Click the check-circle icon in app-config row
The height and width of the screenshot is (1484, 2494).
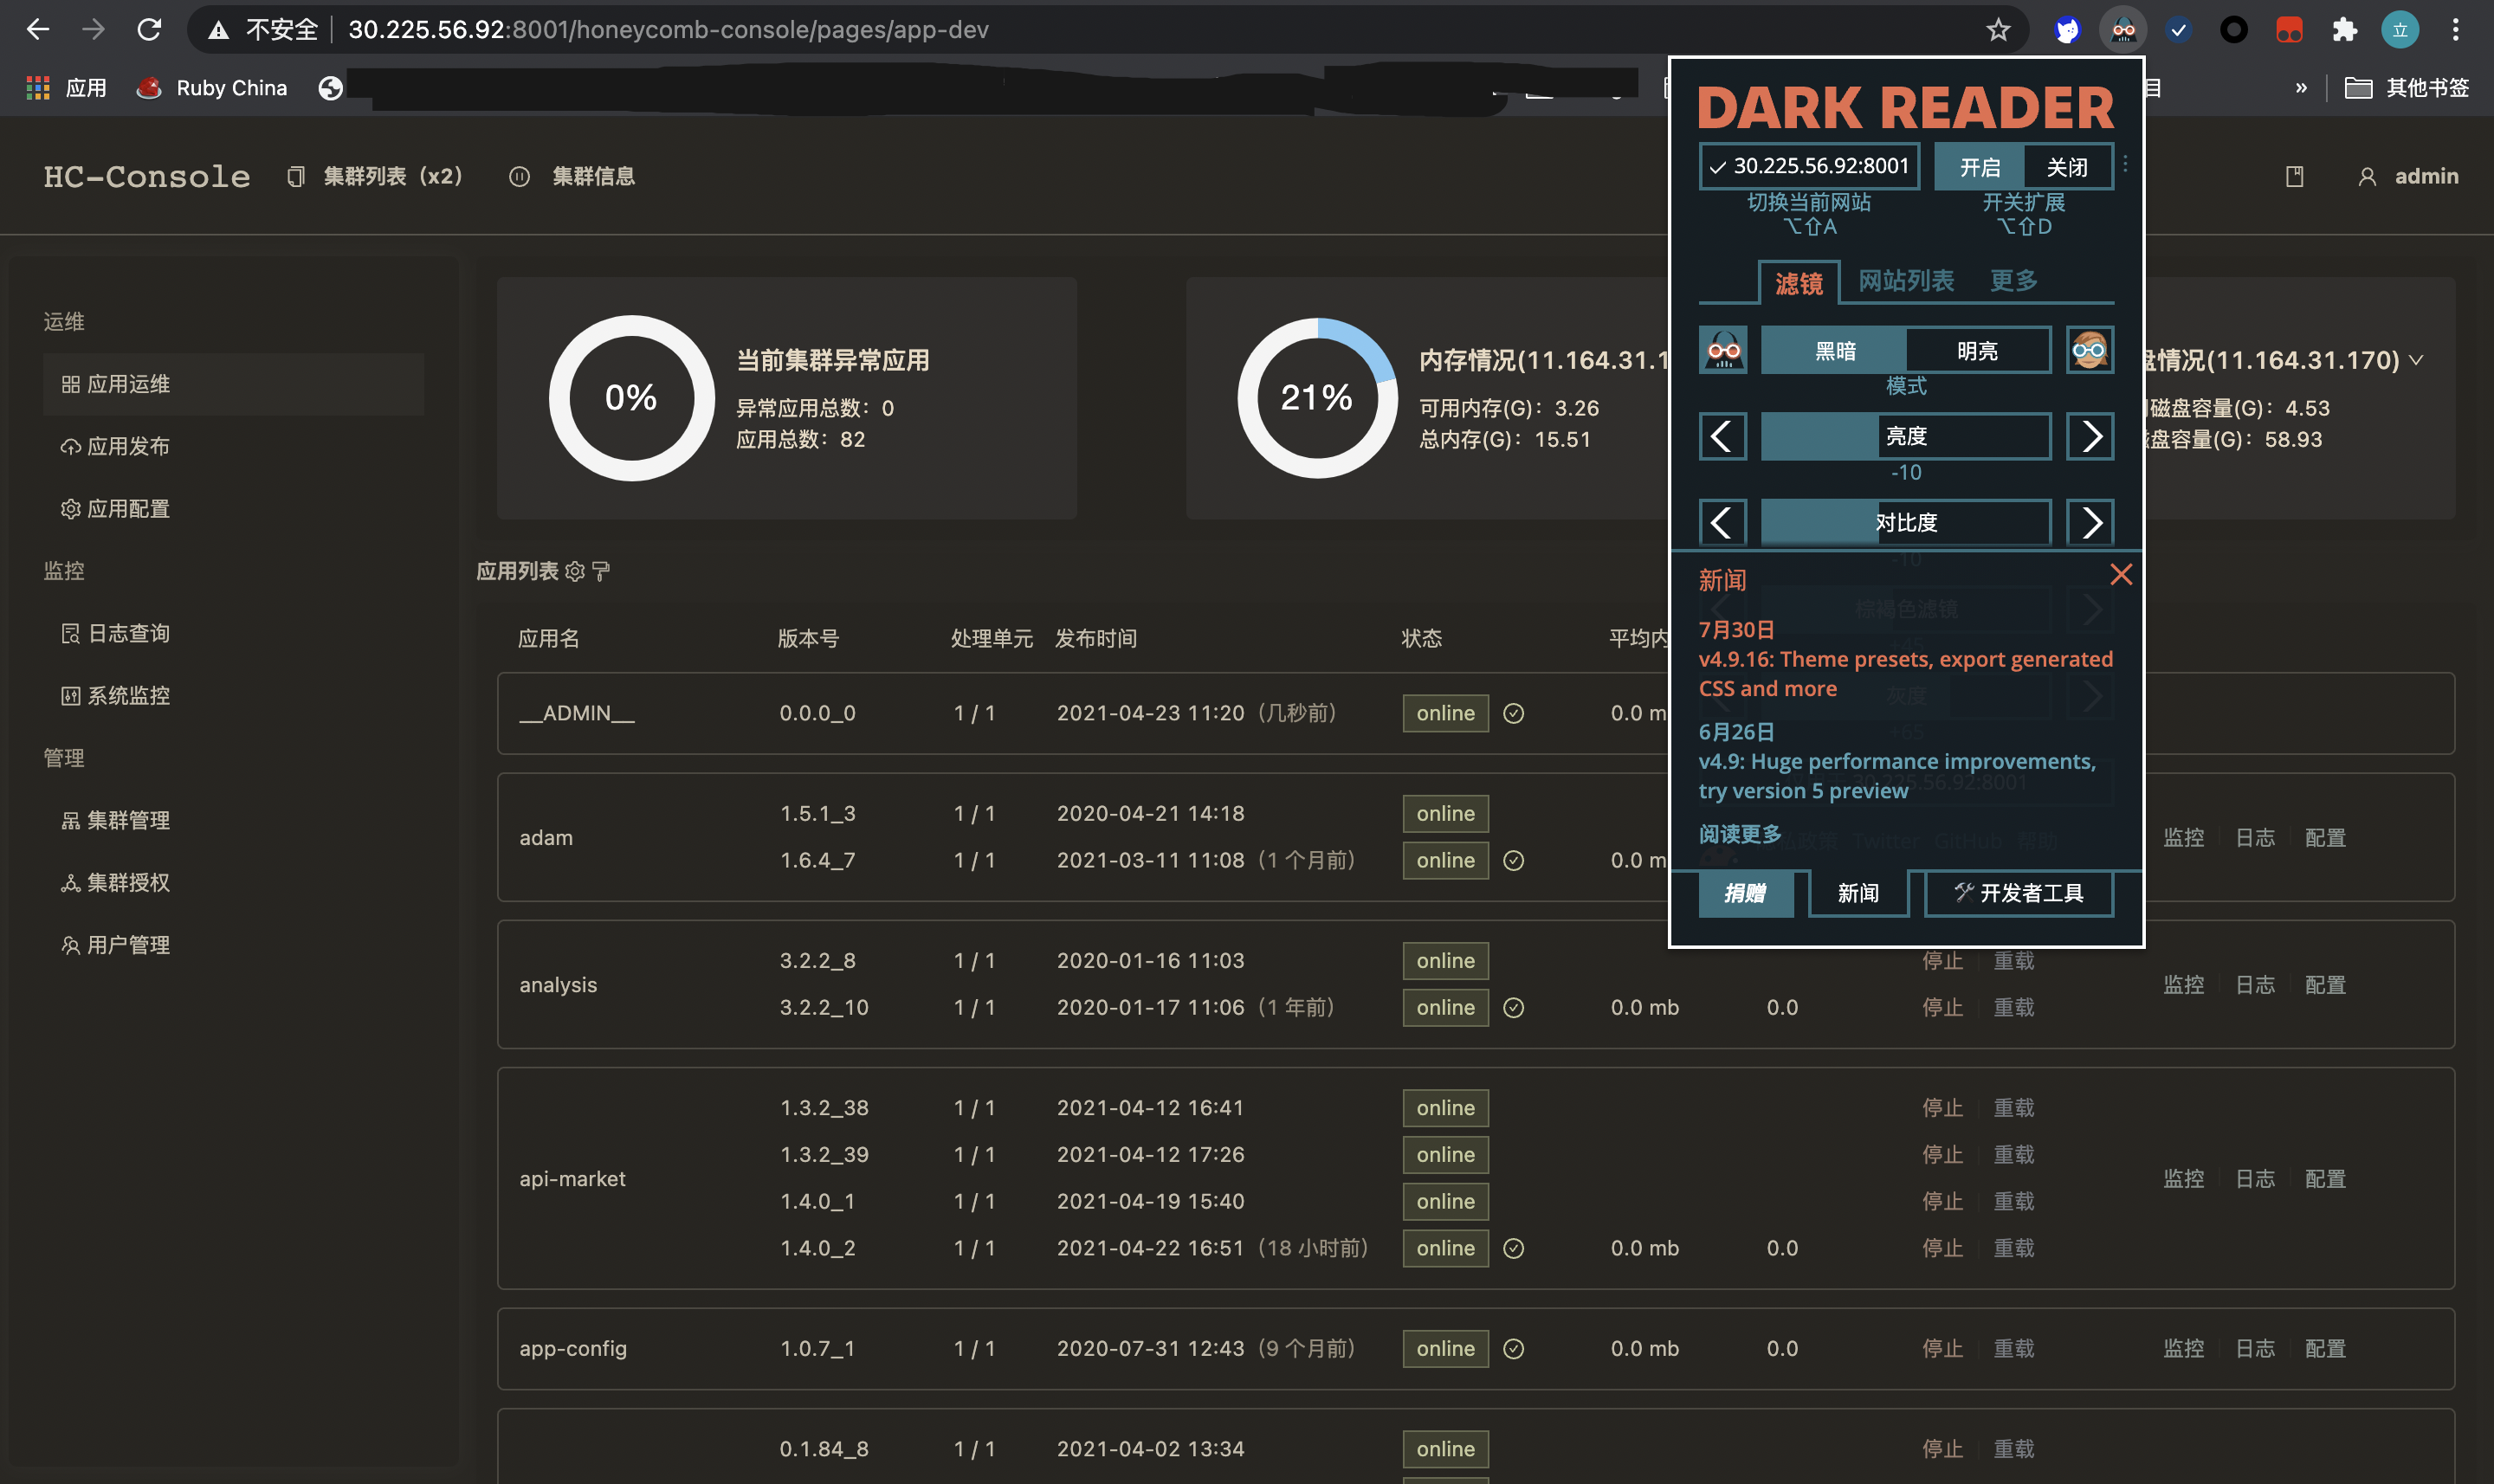(1513, 1349)
